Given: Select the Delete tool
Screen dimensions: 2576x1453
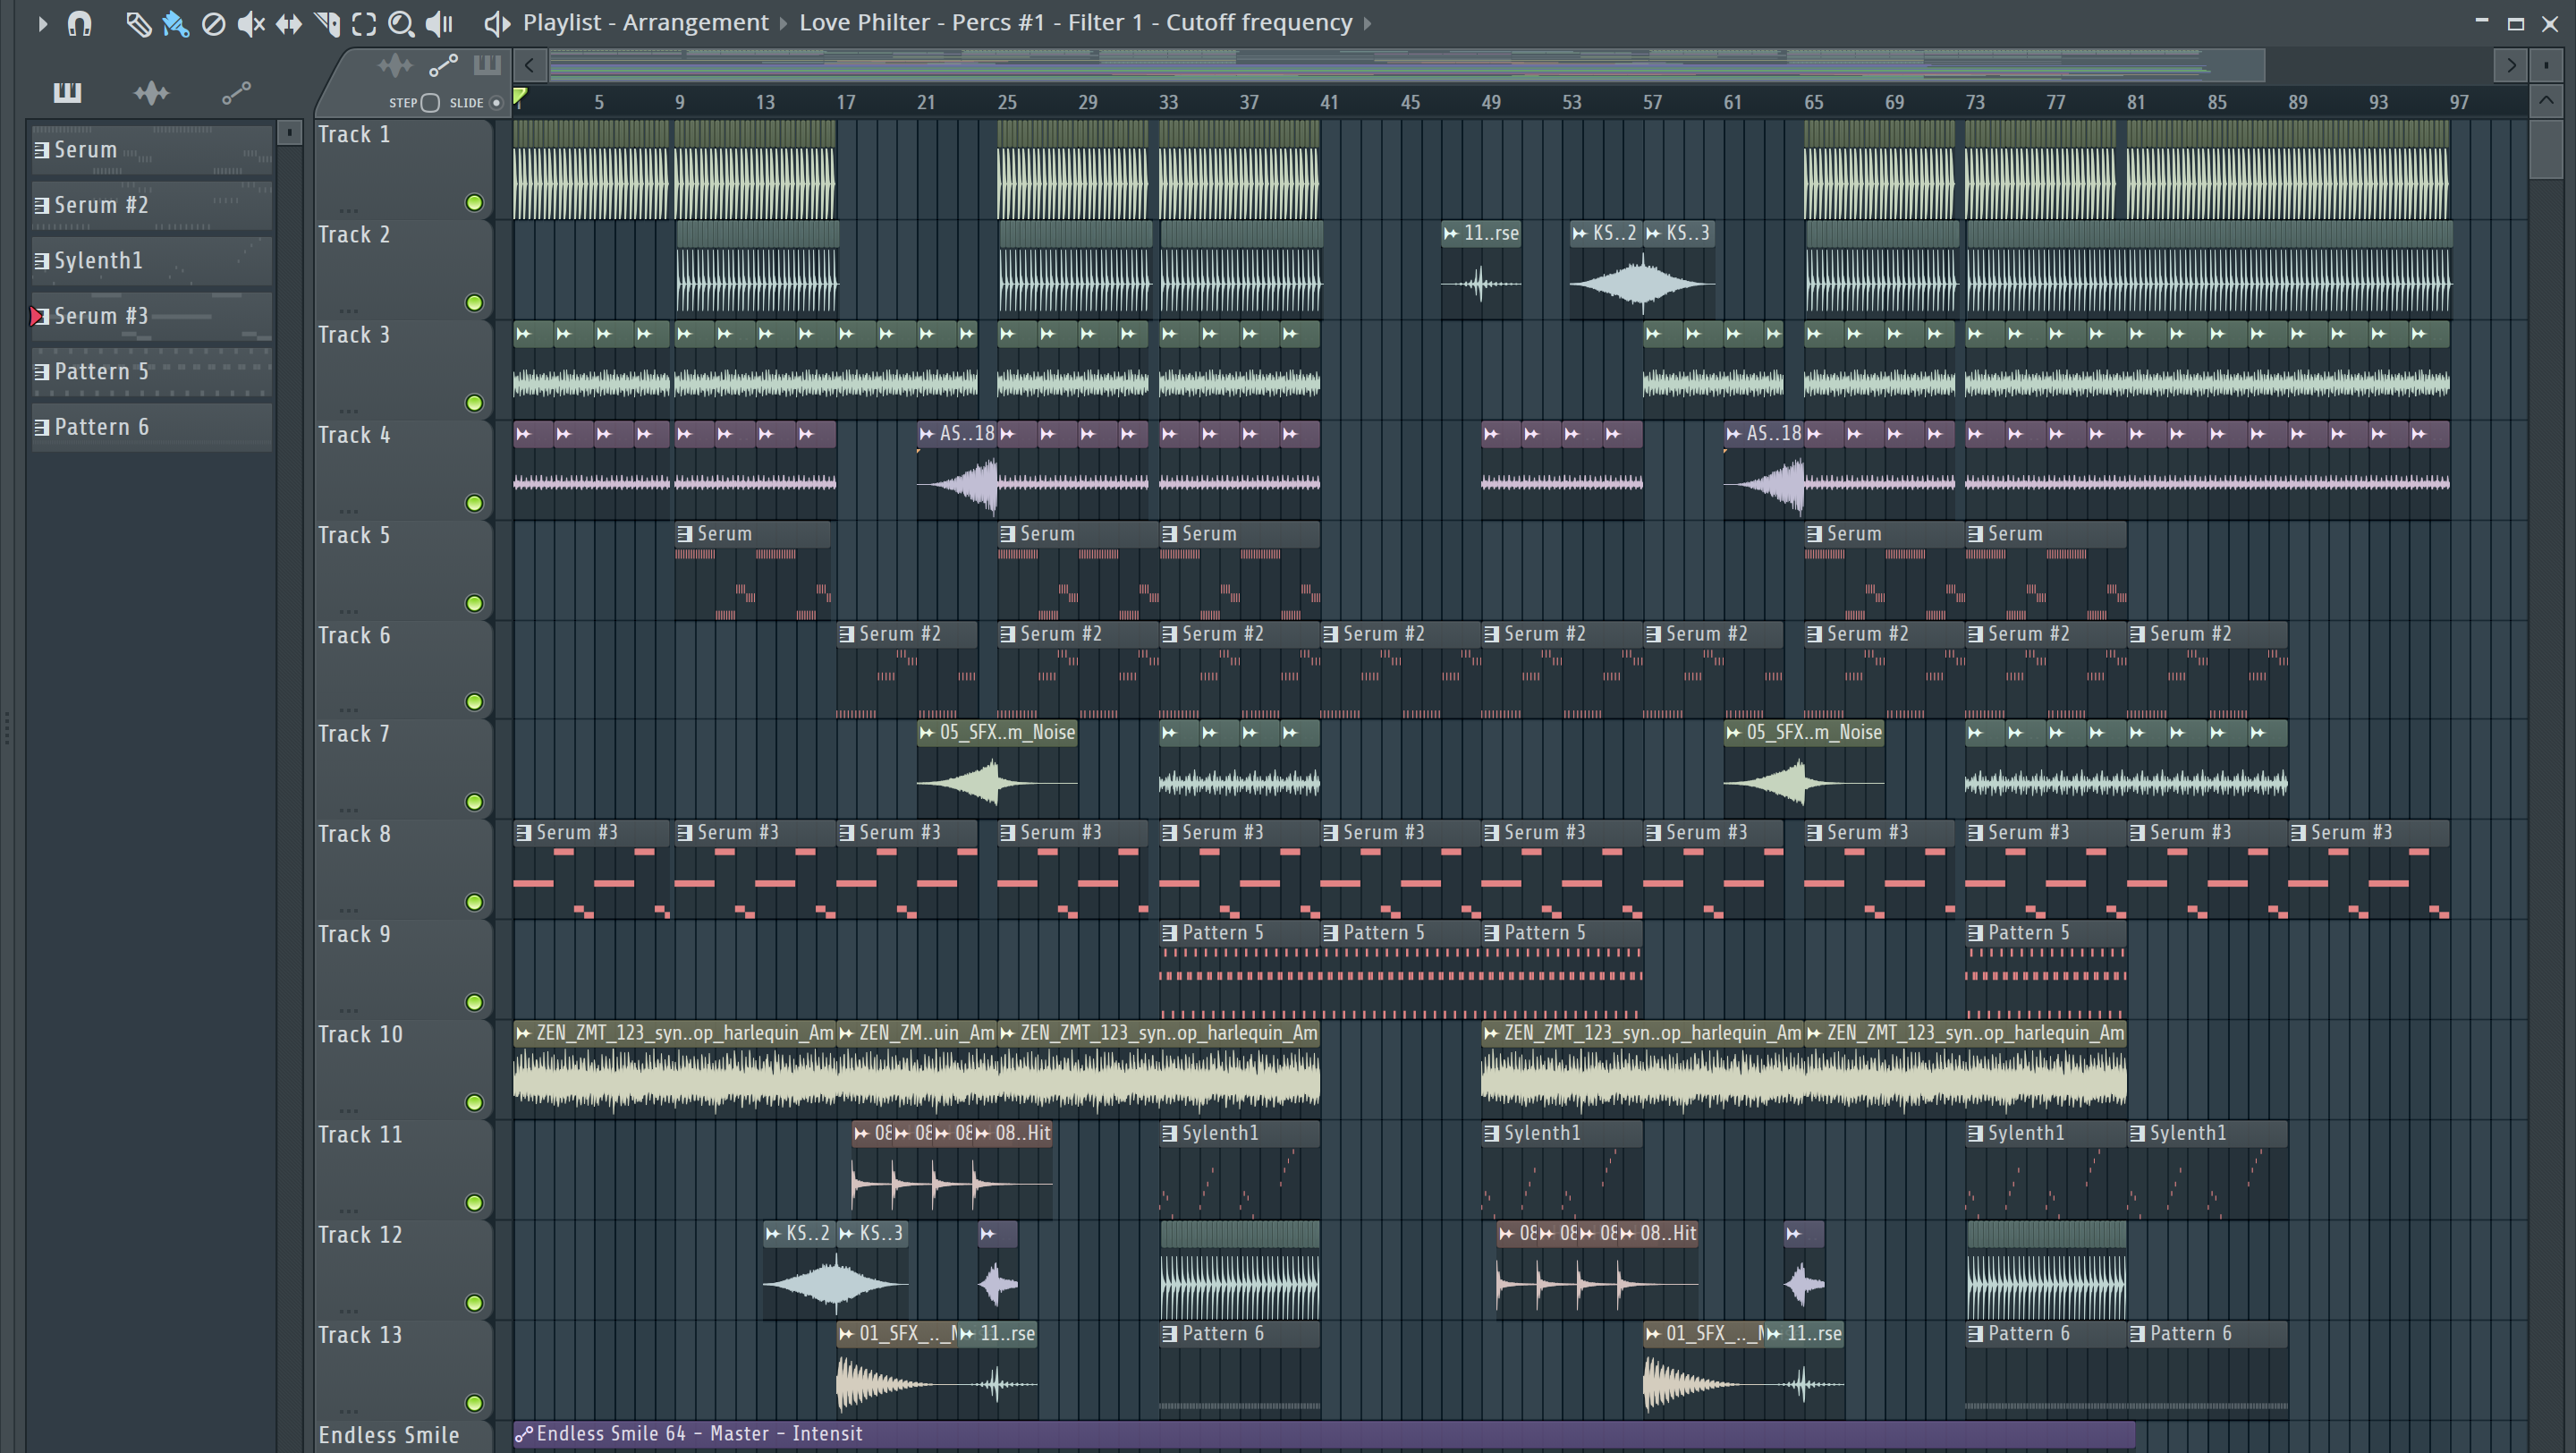Looking at the screenshot, I should point(213,23).
